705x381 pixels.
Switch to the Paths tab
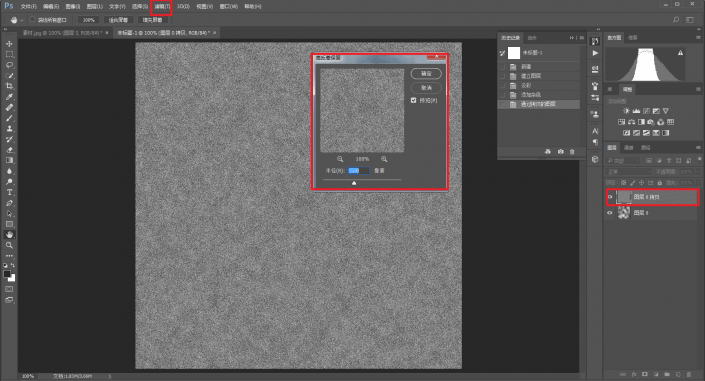646,148
